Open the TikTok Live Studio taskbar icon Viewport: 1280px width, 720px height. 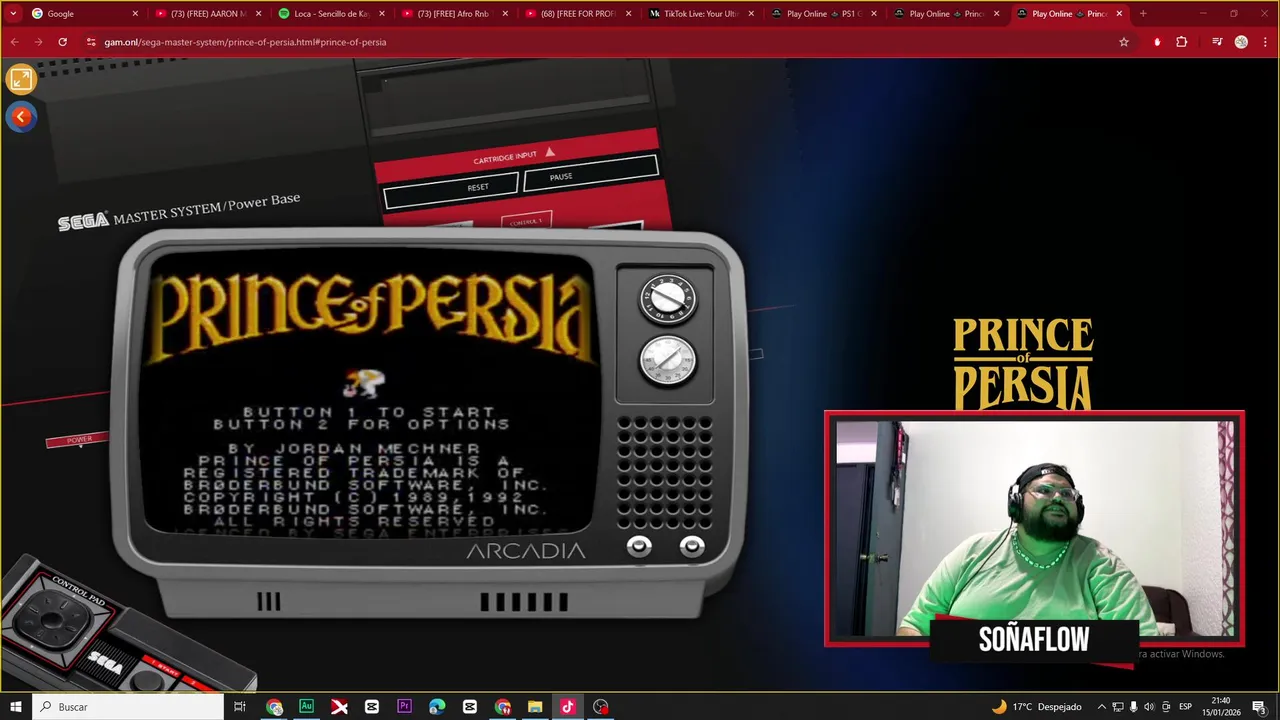tap(567, 707)
